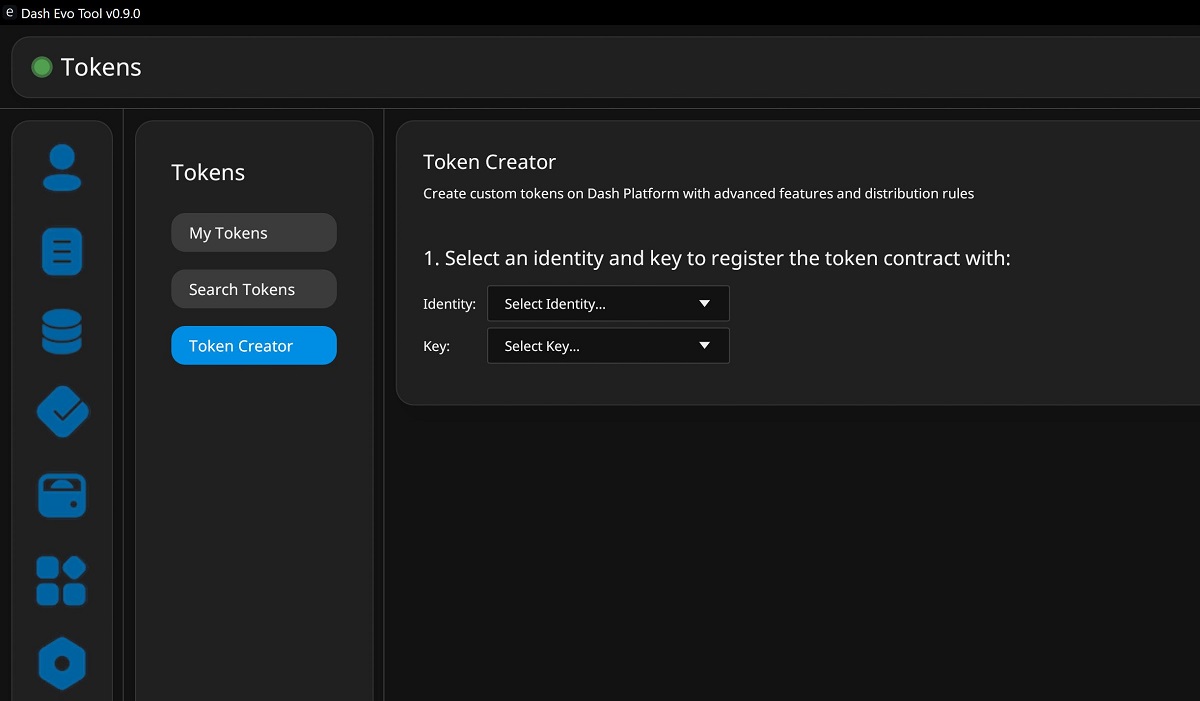This screenshot has width=1200, height=701.
Task: Click the Token Creator heading
Action: pyautogui.click(x=489, y=162)
